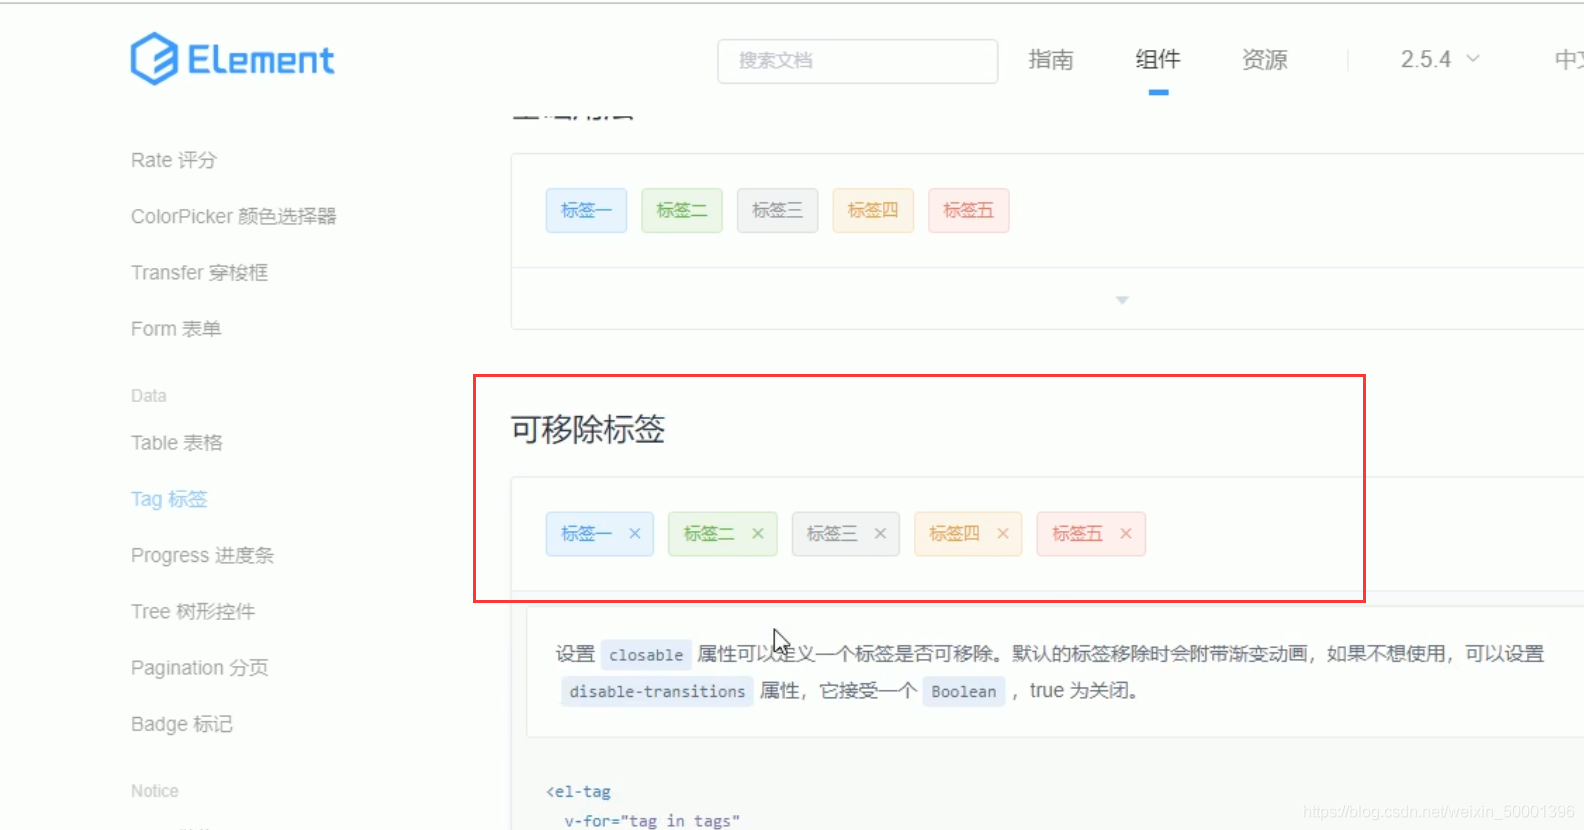The width and height of the screenshot is (1584, 830).
Task: Open the 指南 nav item
Action: tap(1051, 60)
